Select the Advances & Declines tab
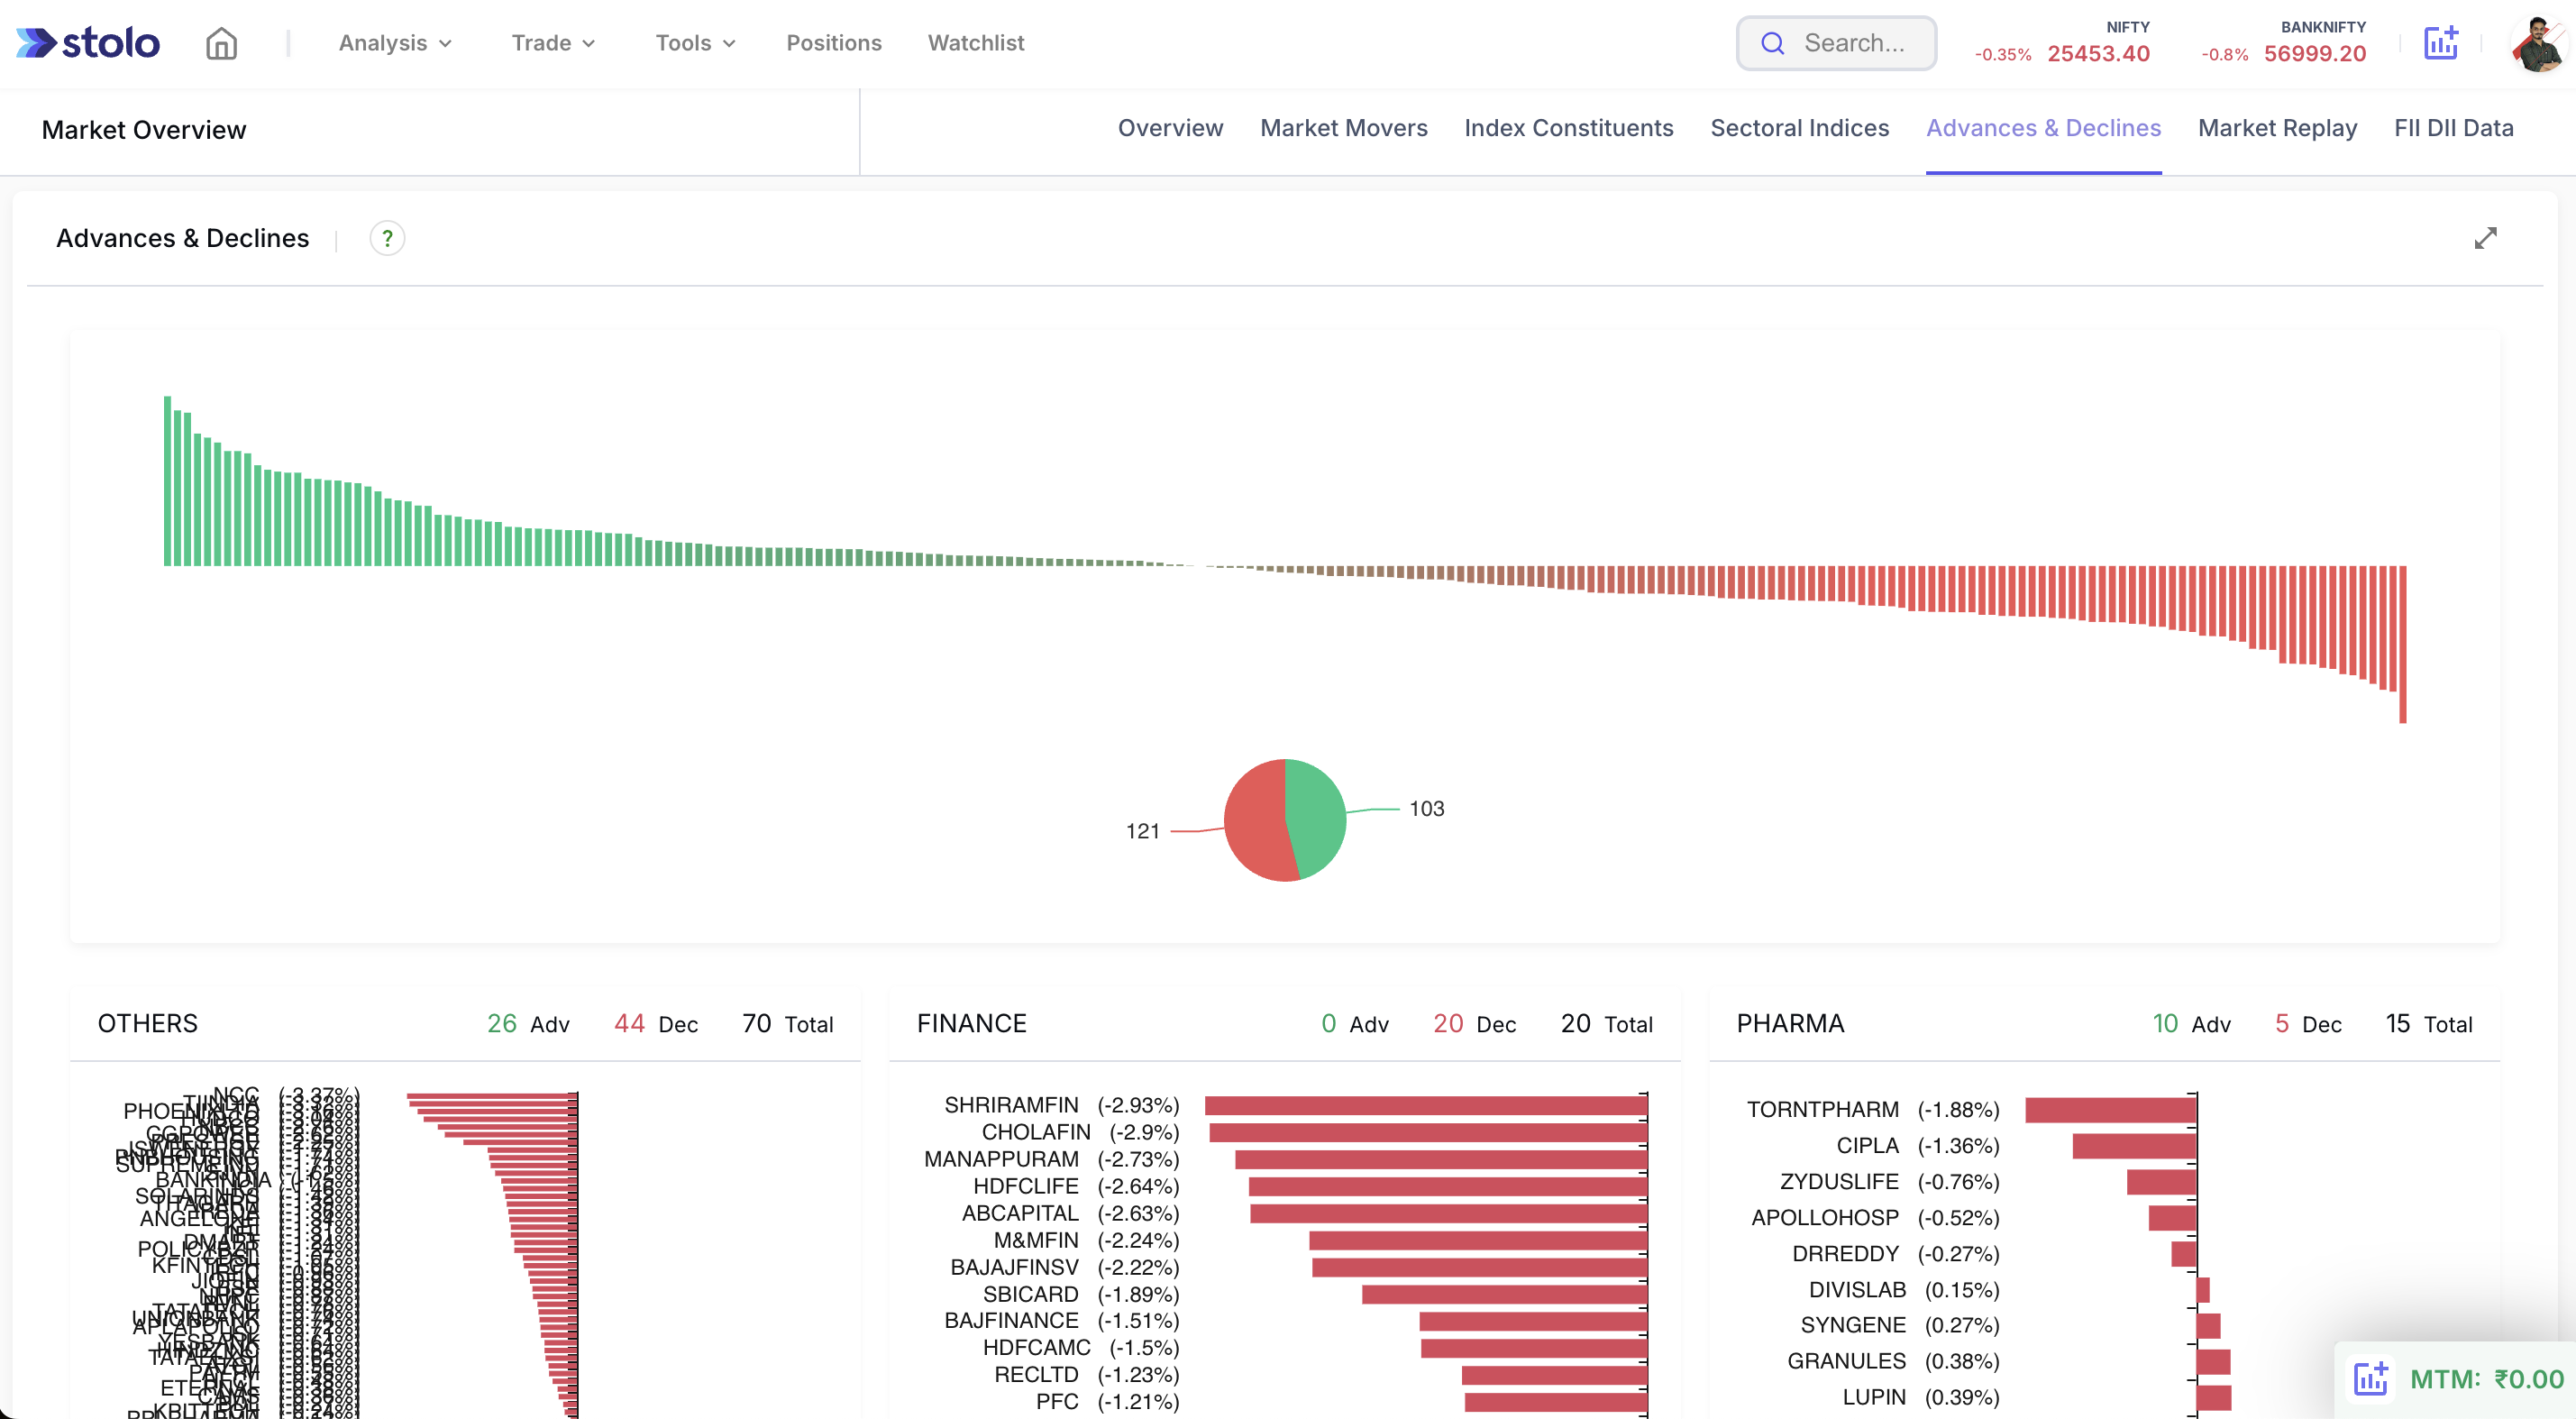Viewport: 2576px width, 1419px height. click(x=2043, y=128)
